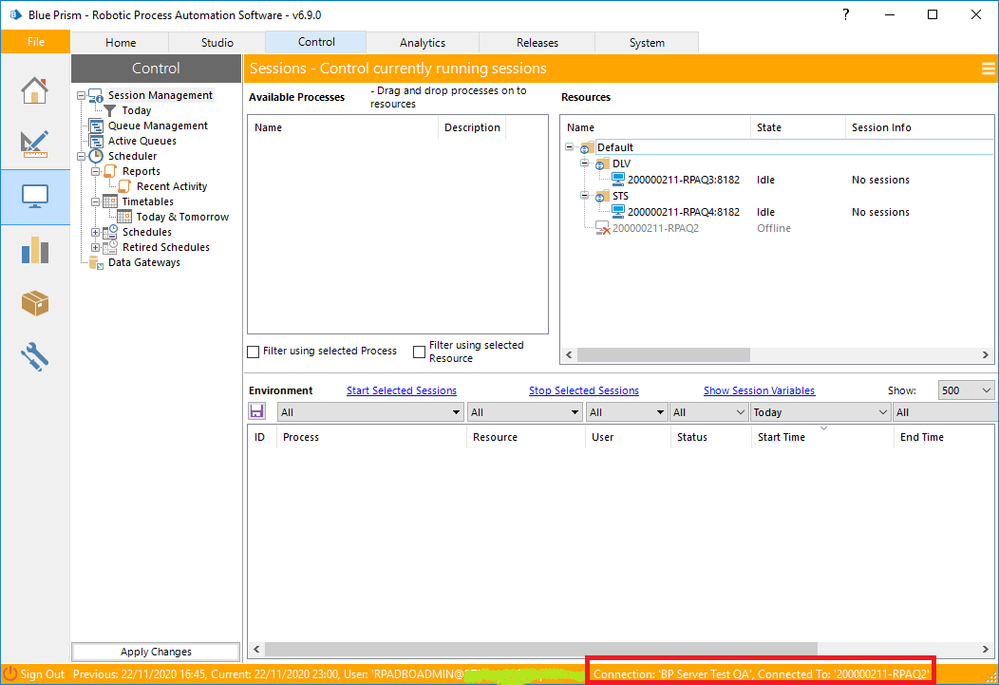Open the Show 500 rows dropdown

pos(966,391)
